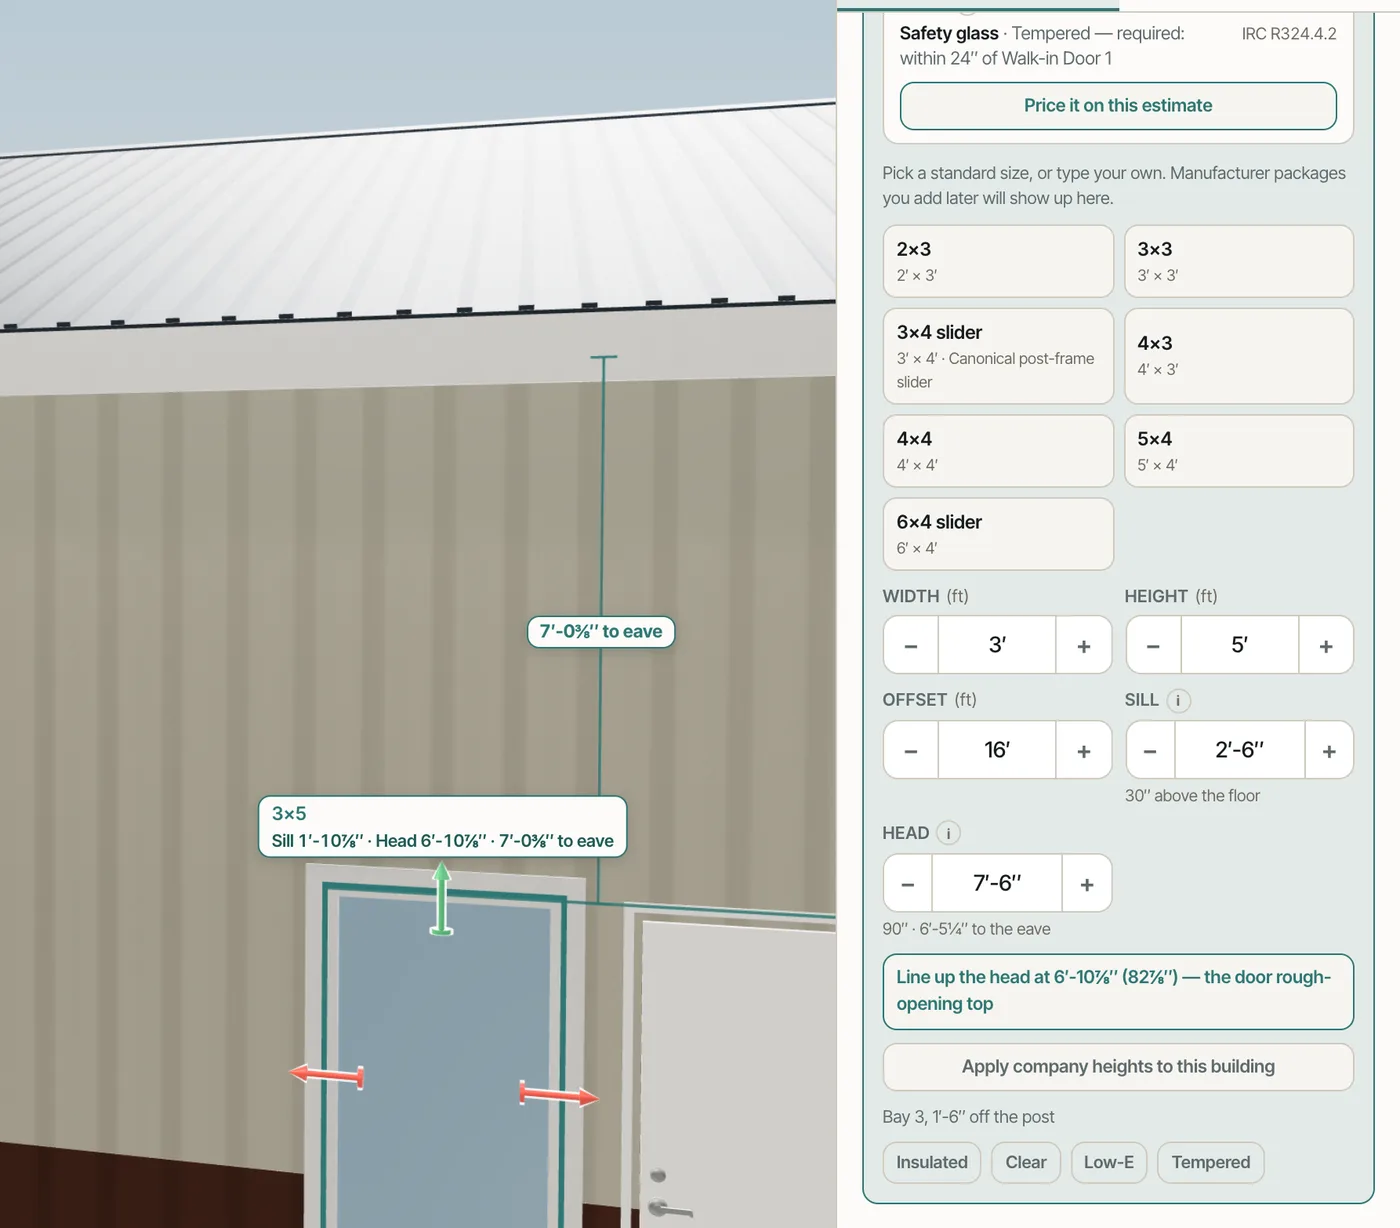Increase the WIDTH value with plus
This screenshot has height=1228, width=1400.
1084,646
